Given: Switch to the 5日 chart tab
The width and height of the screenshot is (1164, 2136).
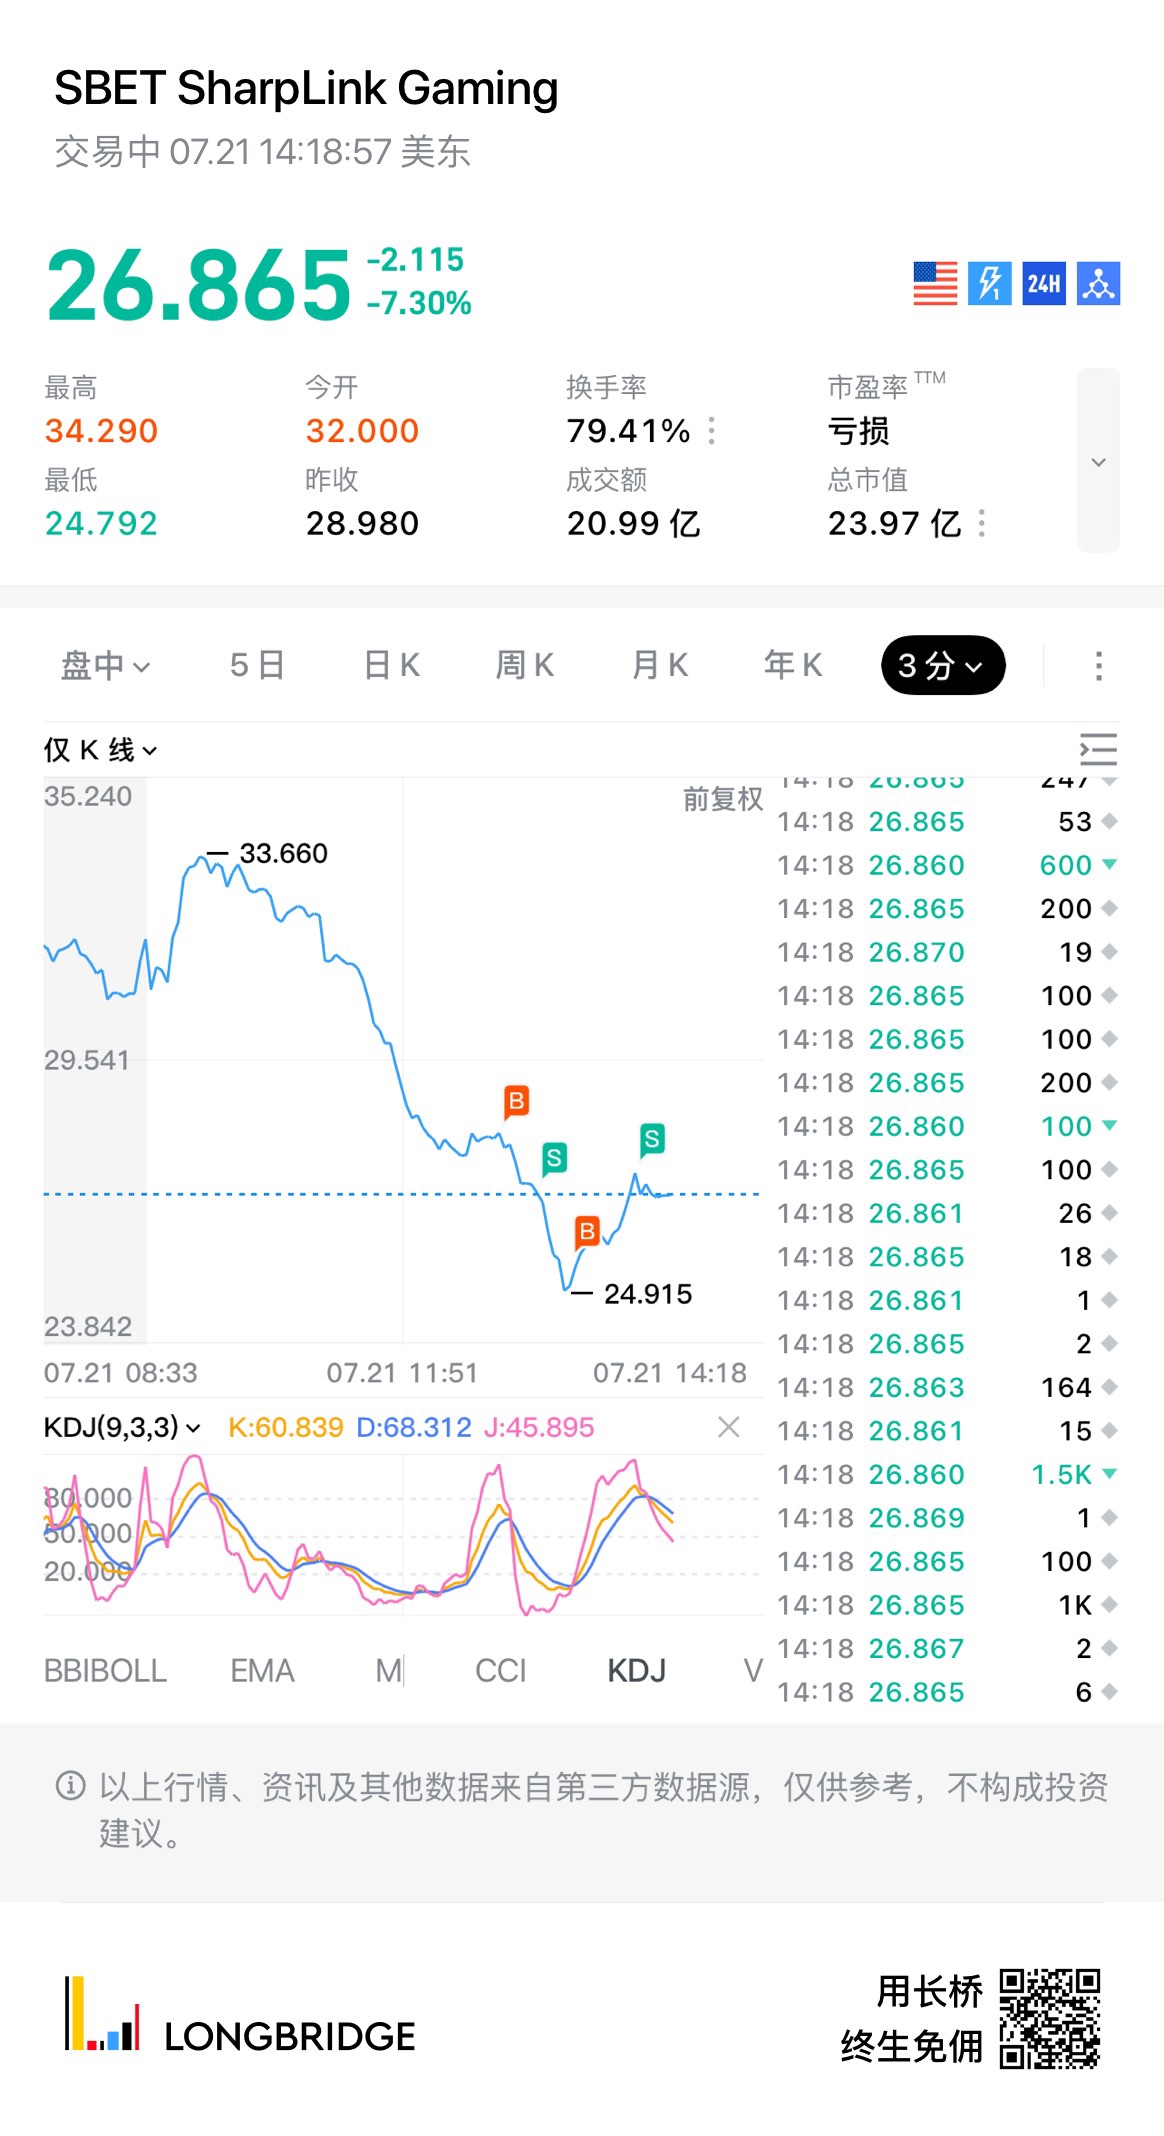Looking at the screenshot, I should (257, 666).
